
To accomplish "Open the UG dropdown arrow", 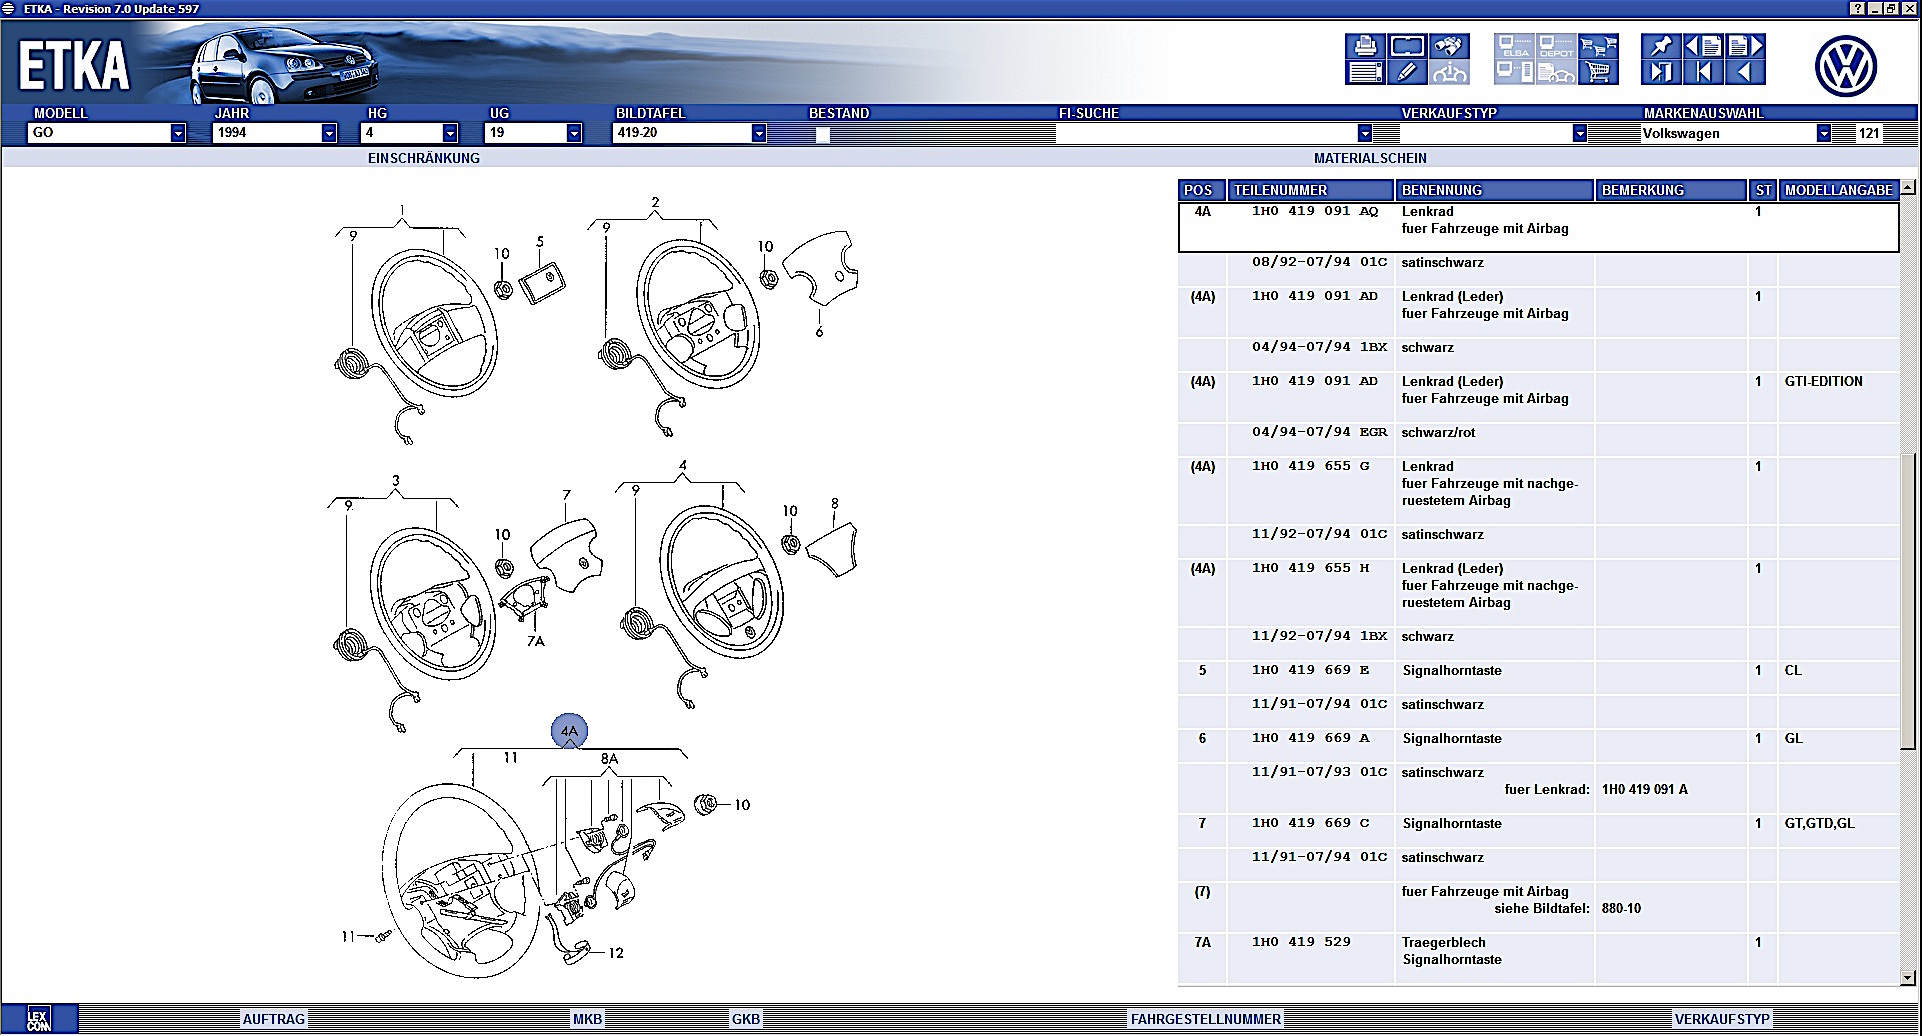I will coord(574,133).
